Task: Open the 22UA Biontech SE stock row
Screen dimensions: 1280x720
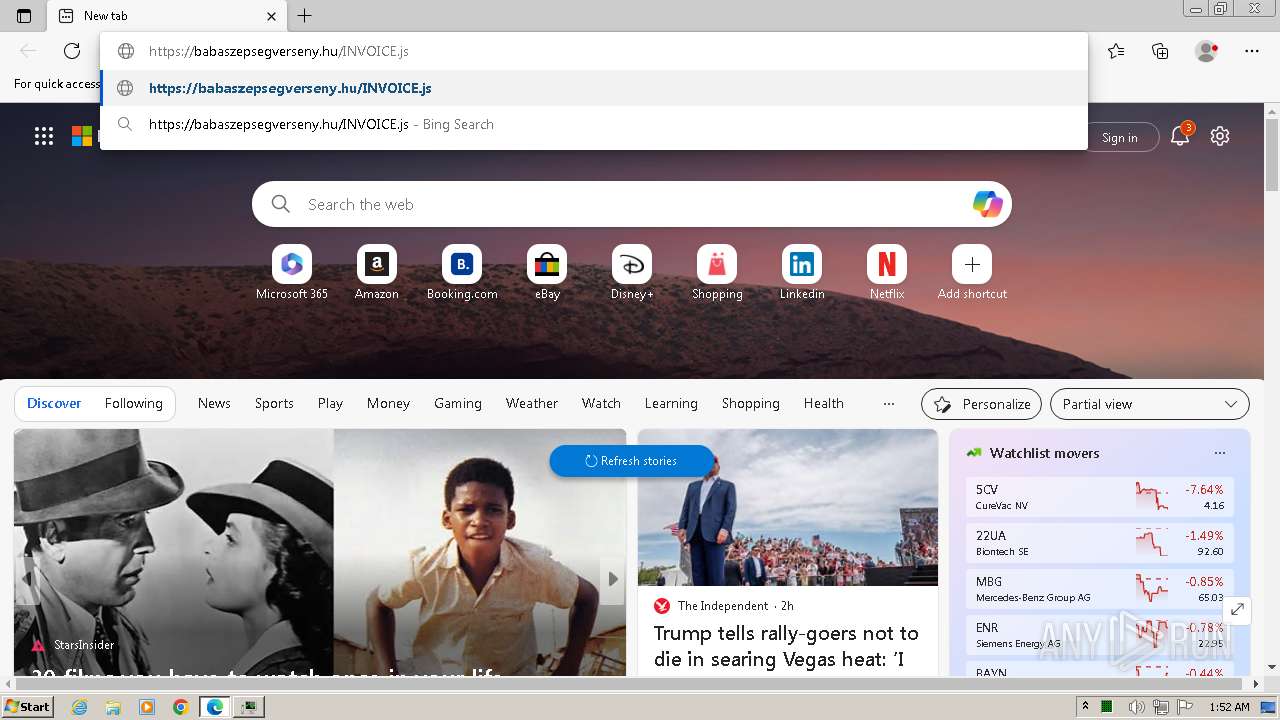Action: [1100, 543]
